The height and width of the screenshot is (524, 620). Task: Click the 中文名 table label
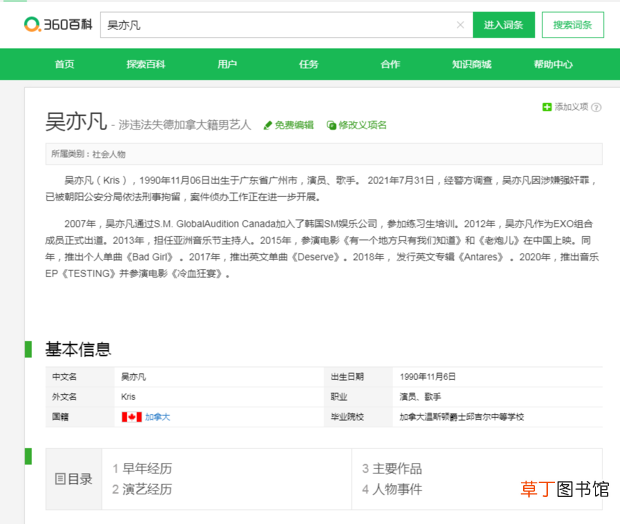point(64,377)
